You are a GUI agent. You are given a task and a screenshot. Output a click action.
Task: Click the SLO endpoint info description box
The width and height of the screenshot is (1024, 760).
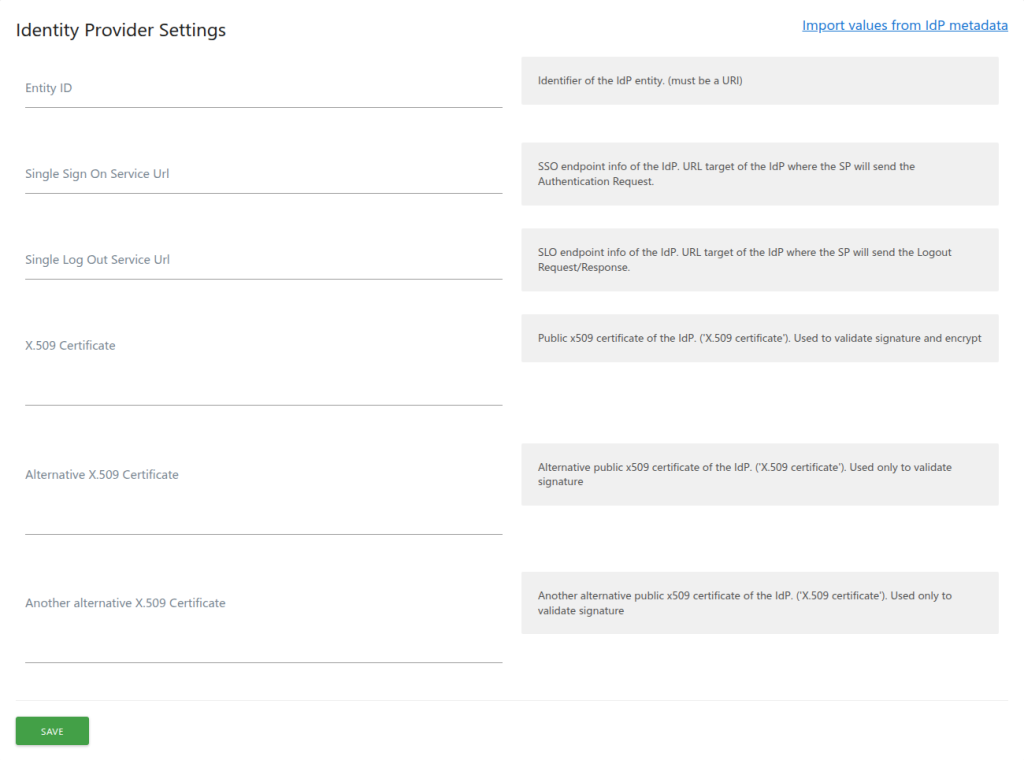coord(759,260)
